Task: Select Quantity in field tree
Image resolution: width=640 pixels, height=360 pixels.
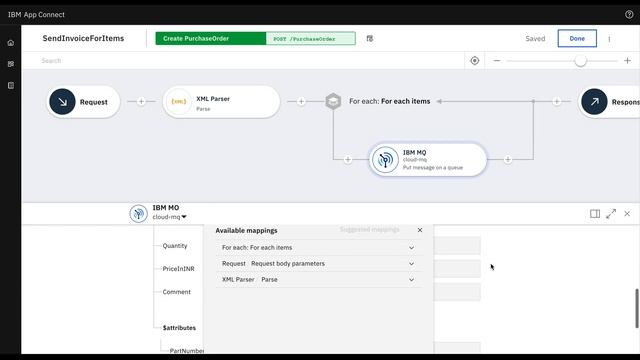Action: [175, 246]
